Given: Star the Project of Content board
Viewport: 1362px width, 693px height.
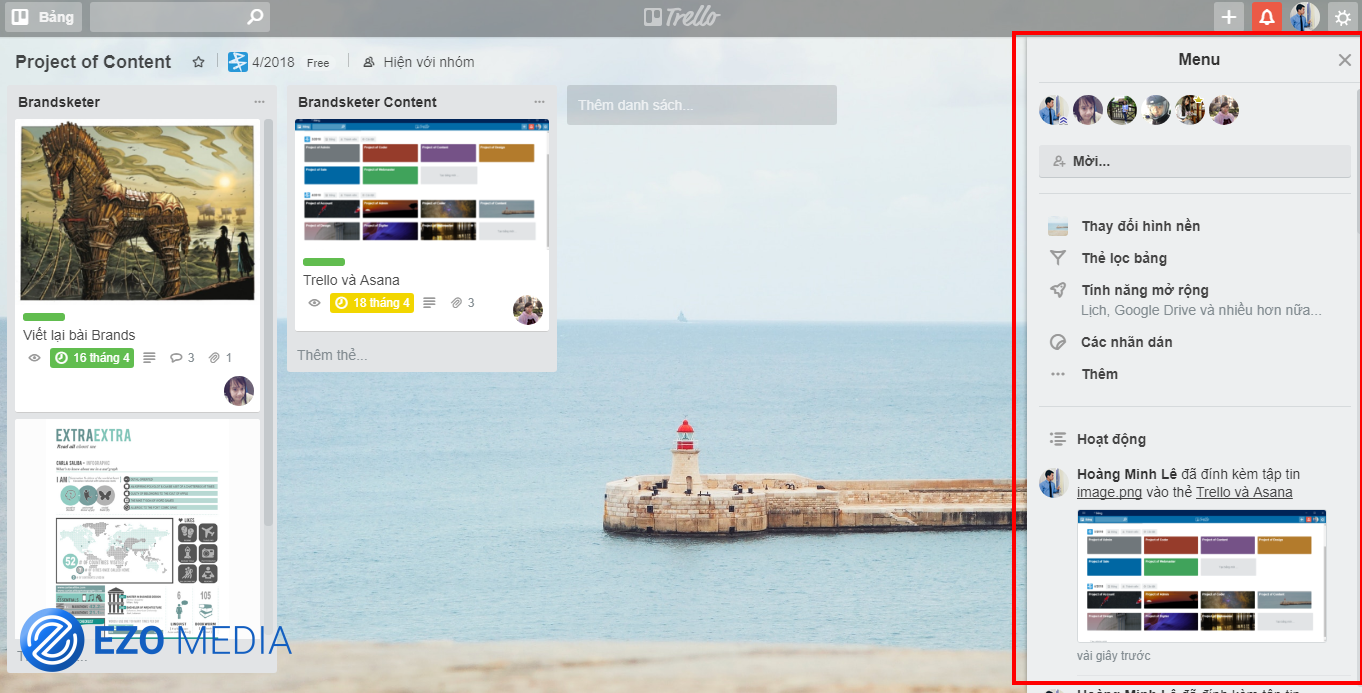Looking at the screenshot, I should tap(198, 62).
